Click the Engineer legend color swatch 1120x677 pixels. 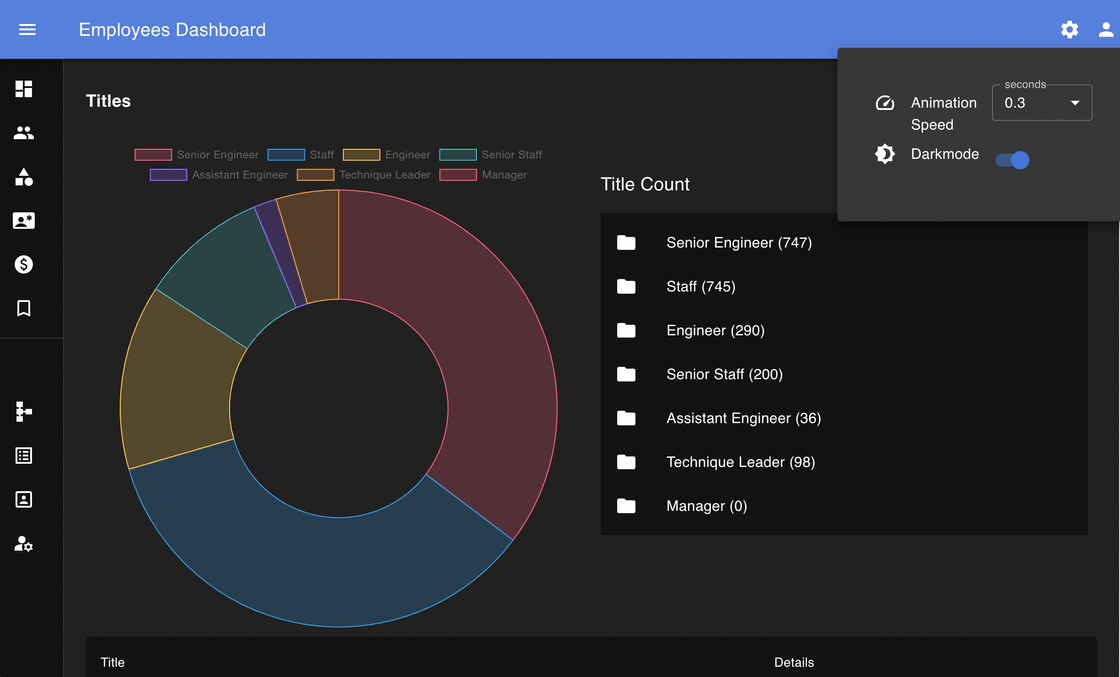[x=361, y=155]
